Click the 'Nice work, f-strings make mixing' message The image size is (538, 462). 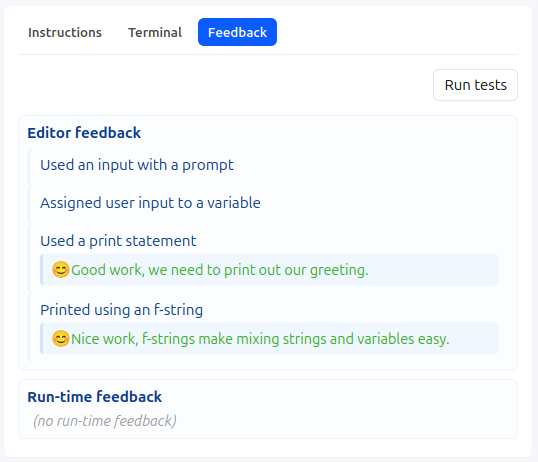point(260,339)
